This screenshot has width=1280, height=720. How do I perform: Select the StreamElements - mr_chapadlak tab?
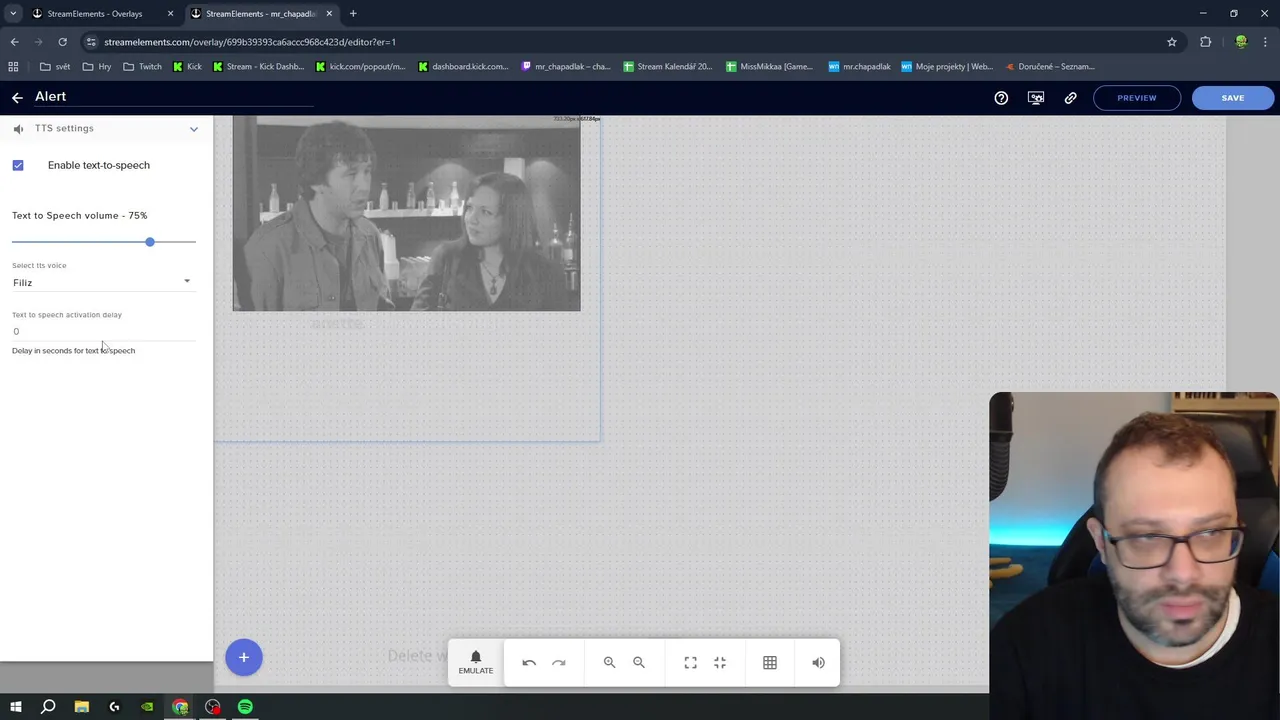[x=260, y=14]
